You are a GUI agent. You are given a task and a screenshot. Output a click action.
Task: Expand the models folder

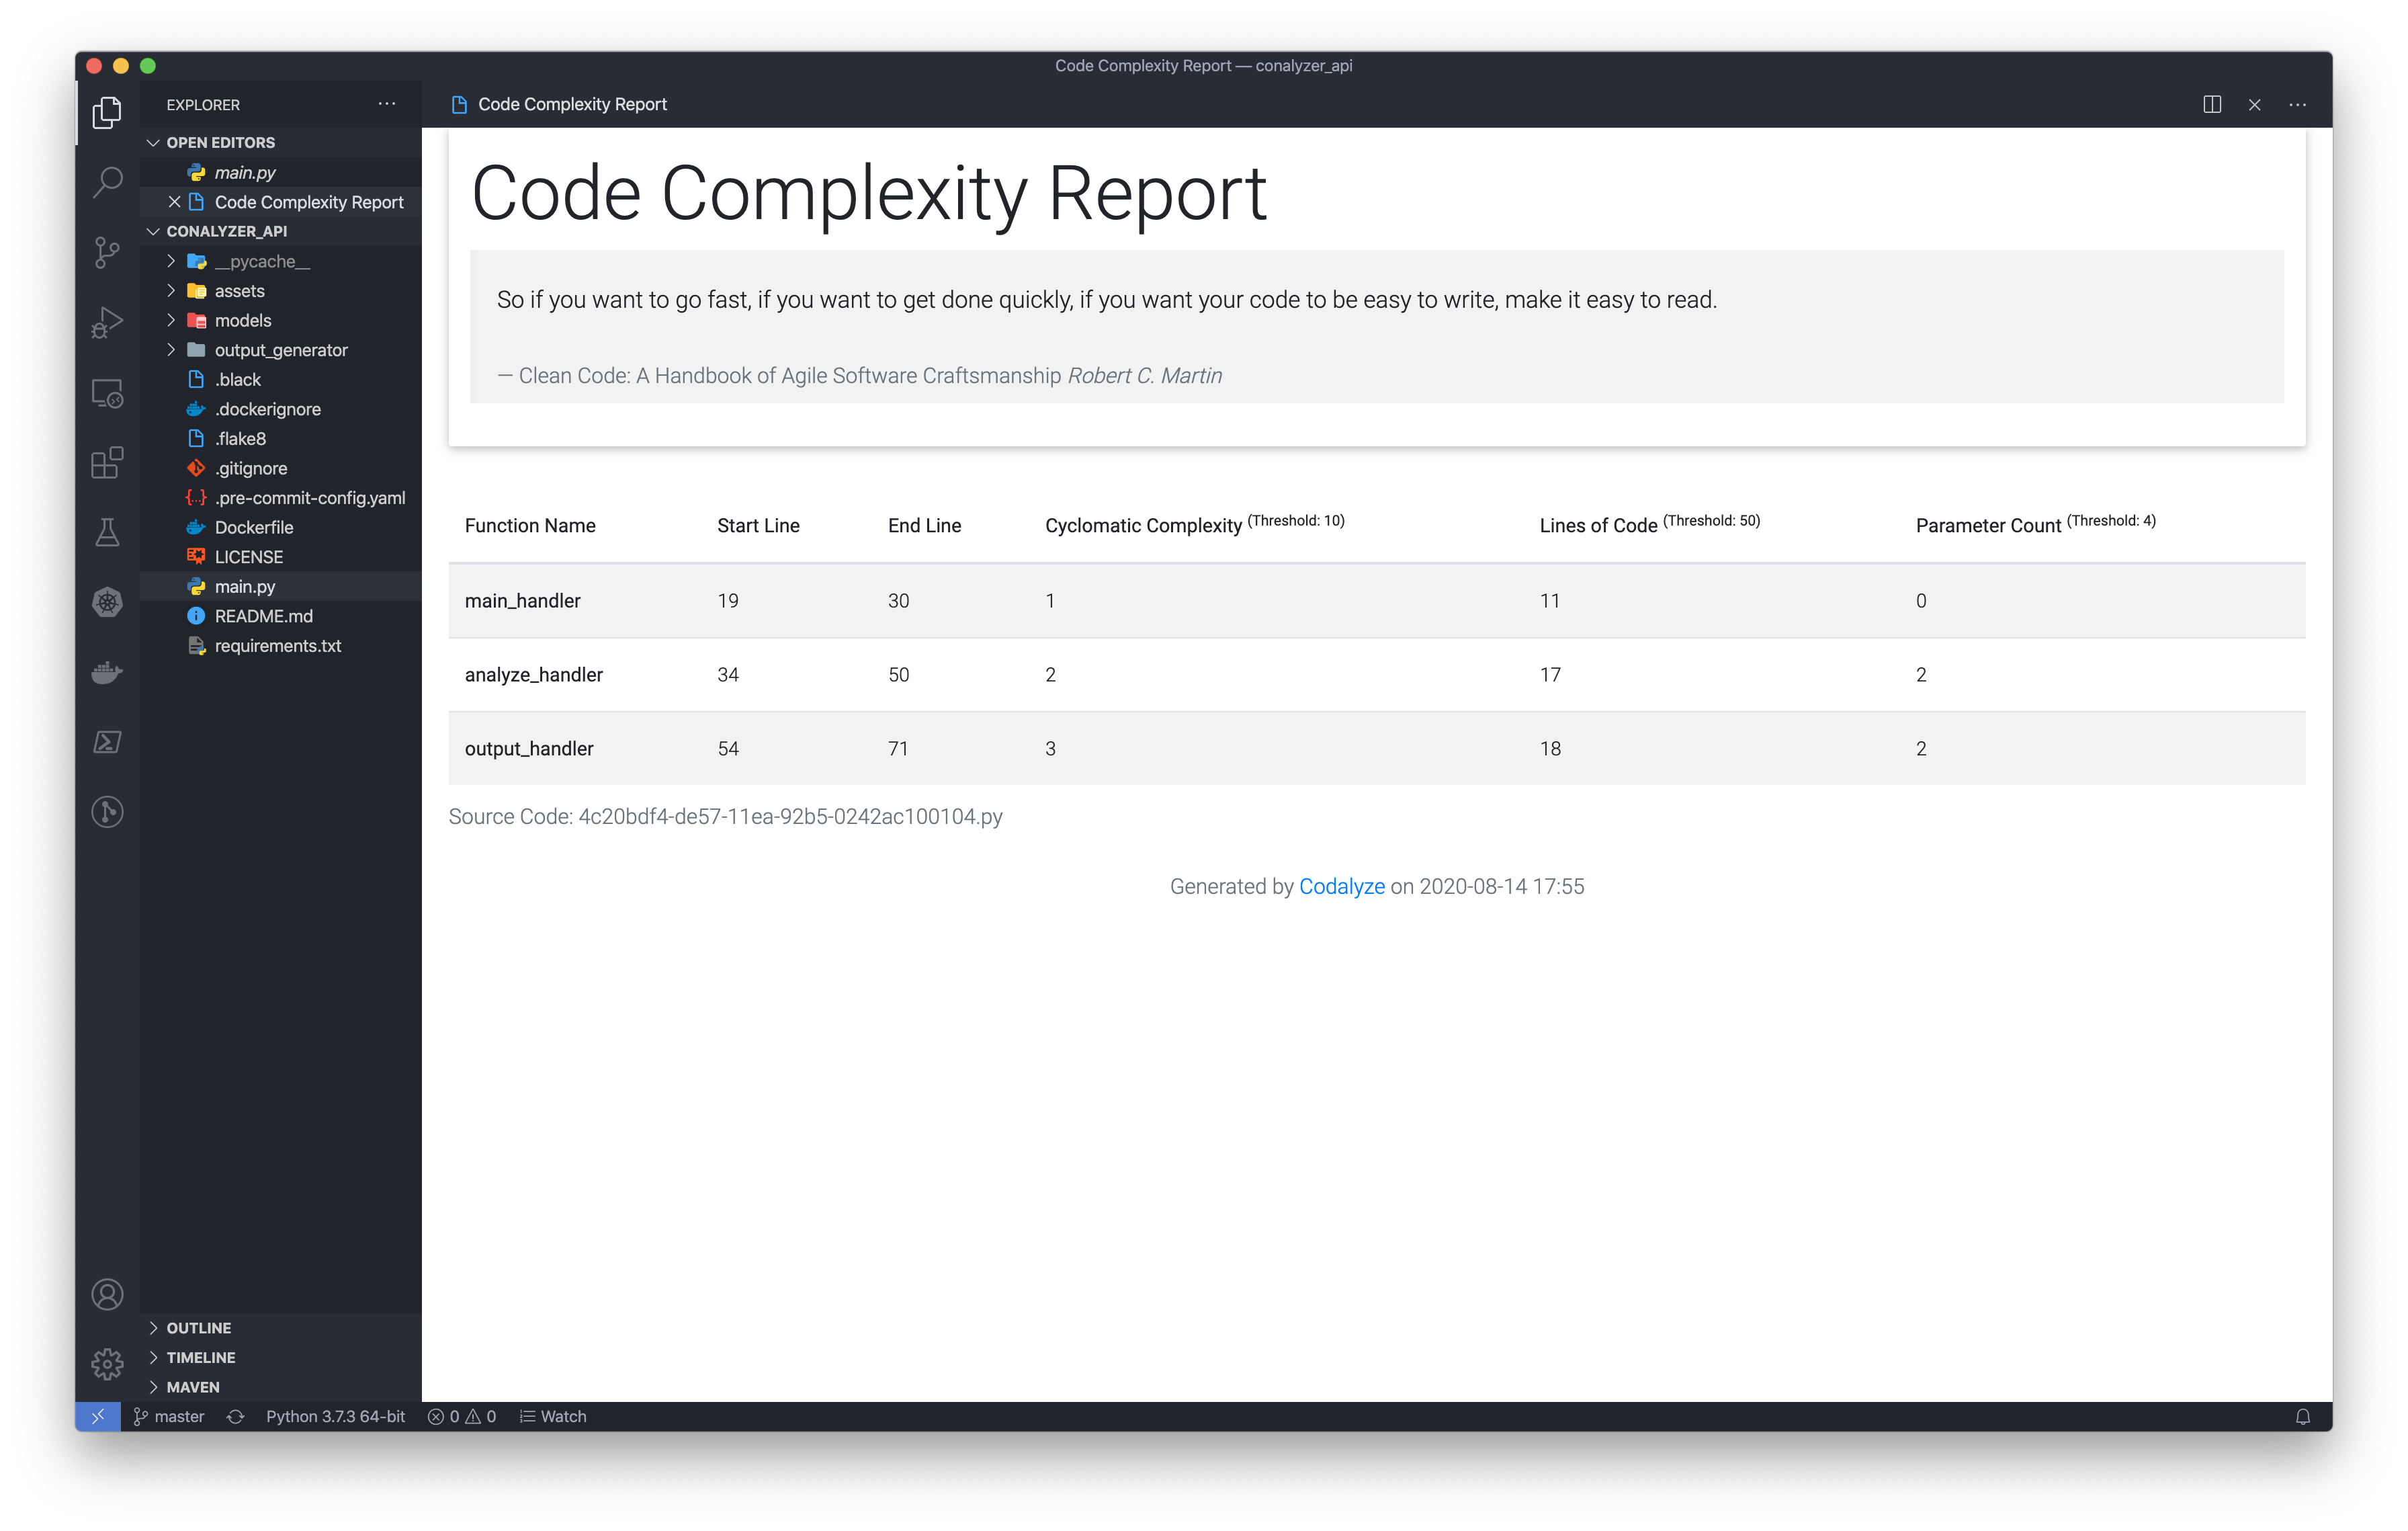coord(243,320)
